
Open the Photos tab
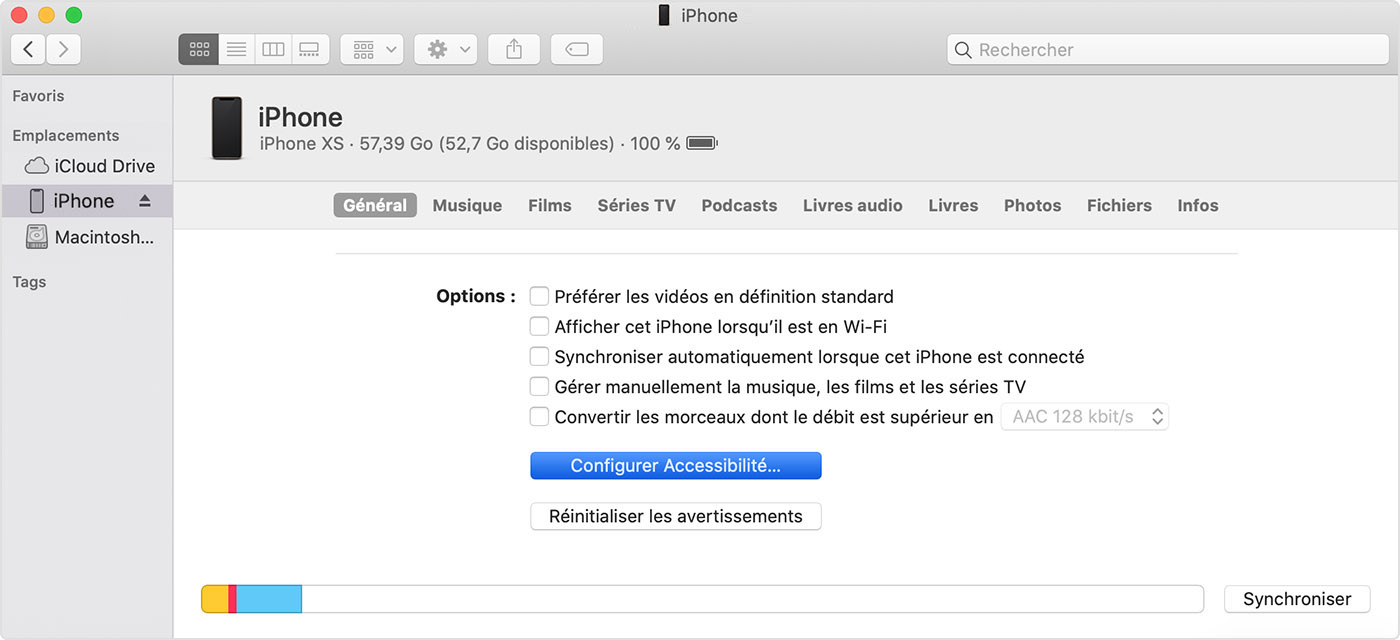(1032, 205)
